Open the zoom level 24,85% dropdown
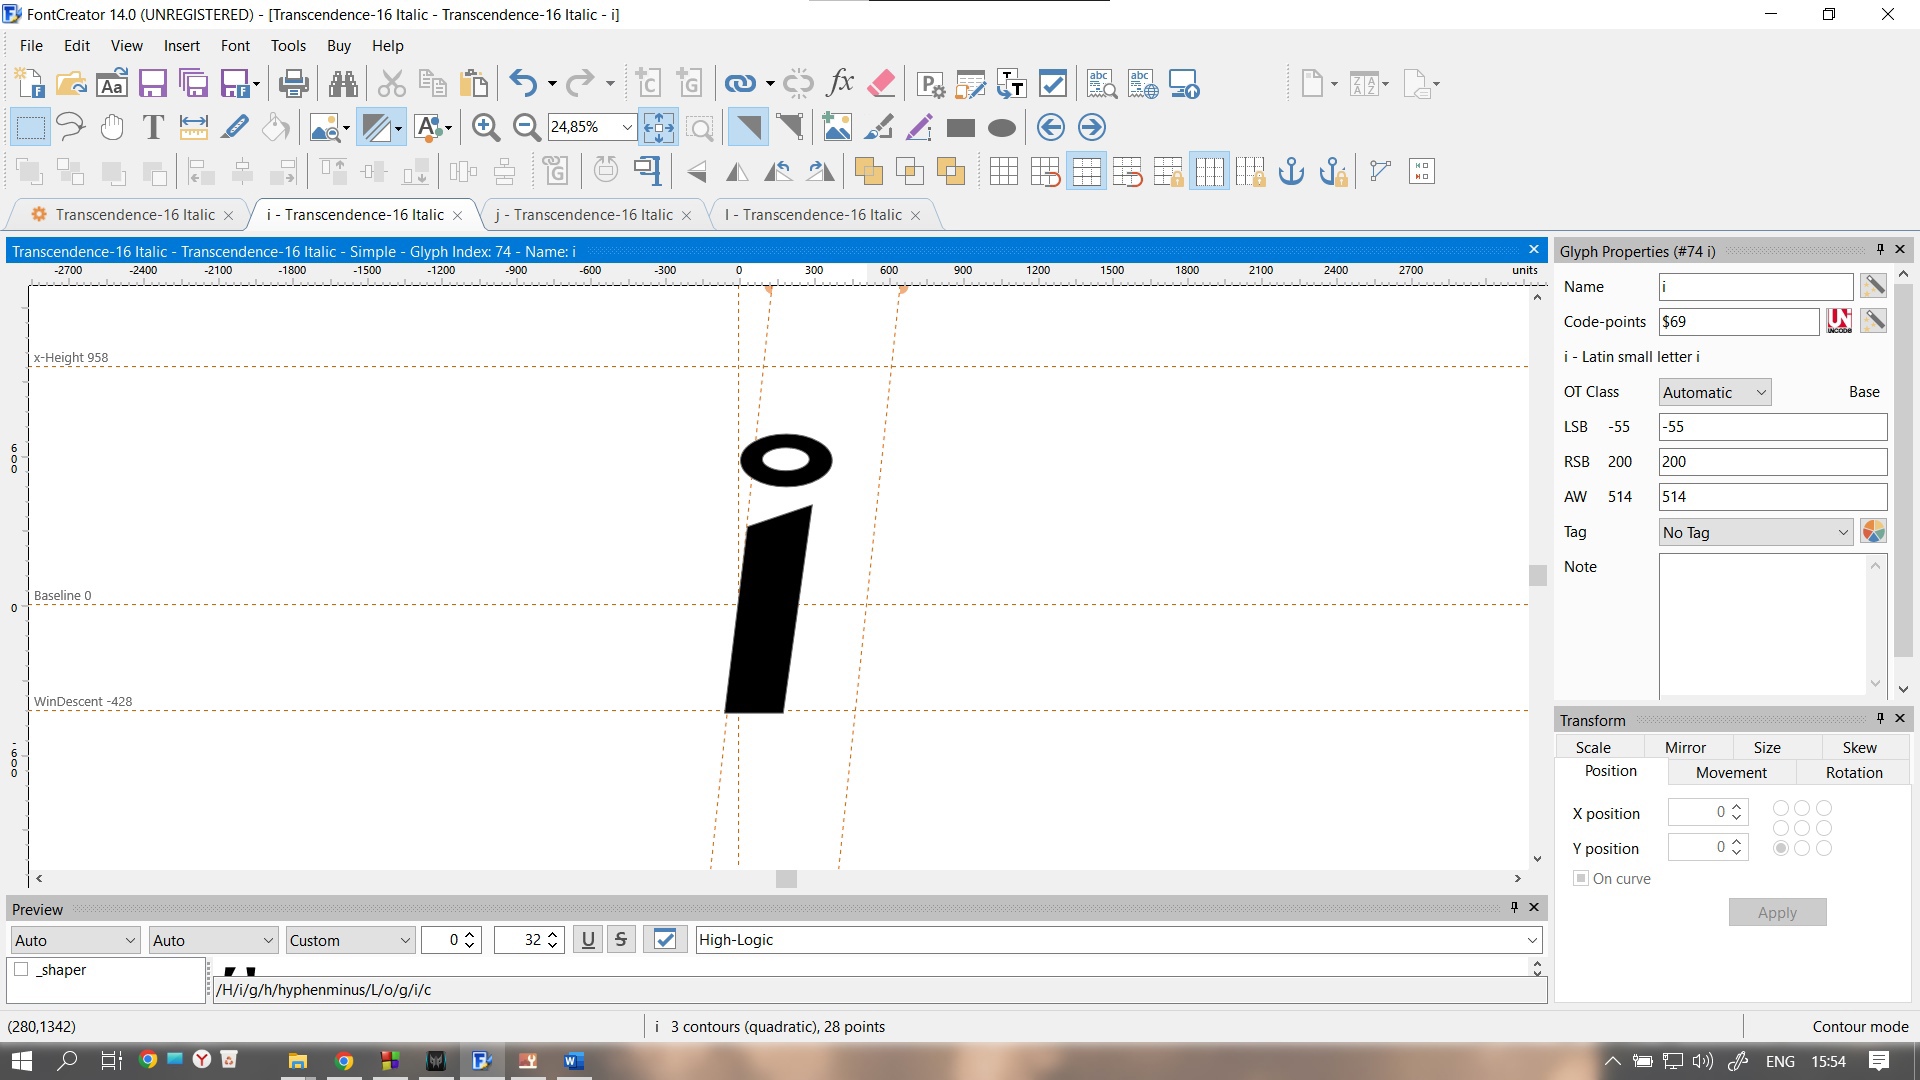Screen dimensions: 1920x1080 point(627,127)
